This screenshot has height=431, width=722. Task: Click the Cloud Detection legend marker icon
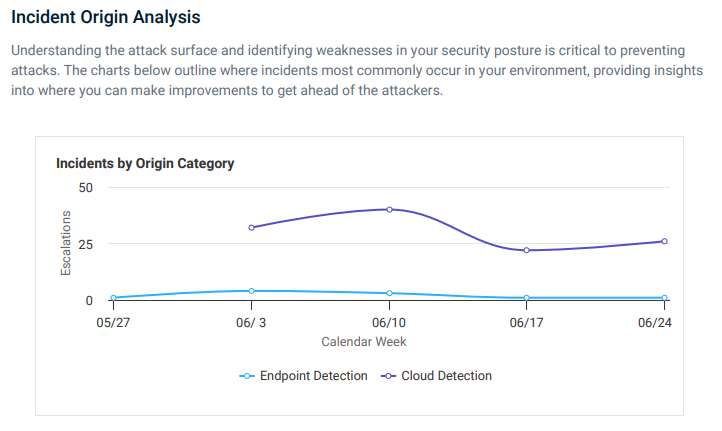click(x=388, y=376)
